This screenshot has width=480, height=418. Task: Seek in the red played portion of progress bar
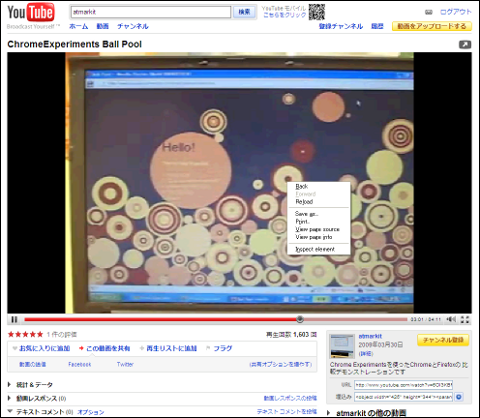pos(160,319)
